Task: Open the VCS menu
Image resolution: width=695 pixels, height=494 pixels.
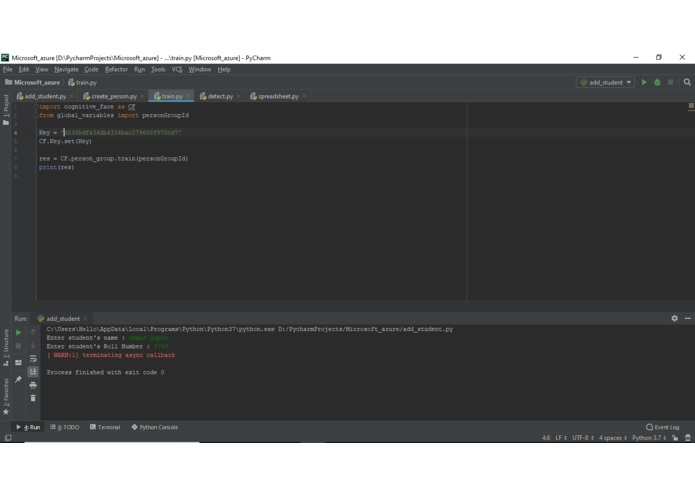Action: (x=177, y=70)
